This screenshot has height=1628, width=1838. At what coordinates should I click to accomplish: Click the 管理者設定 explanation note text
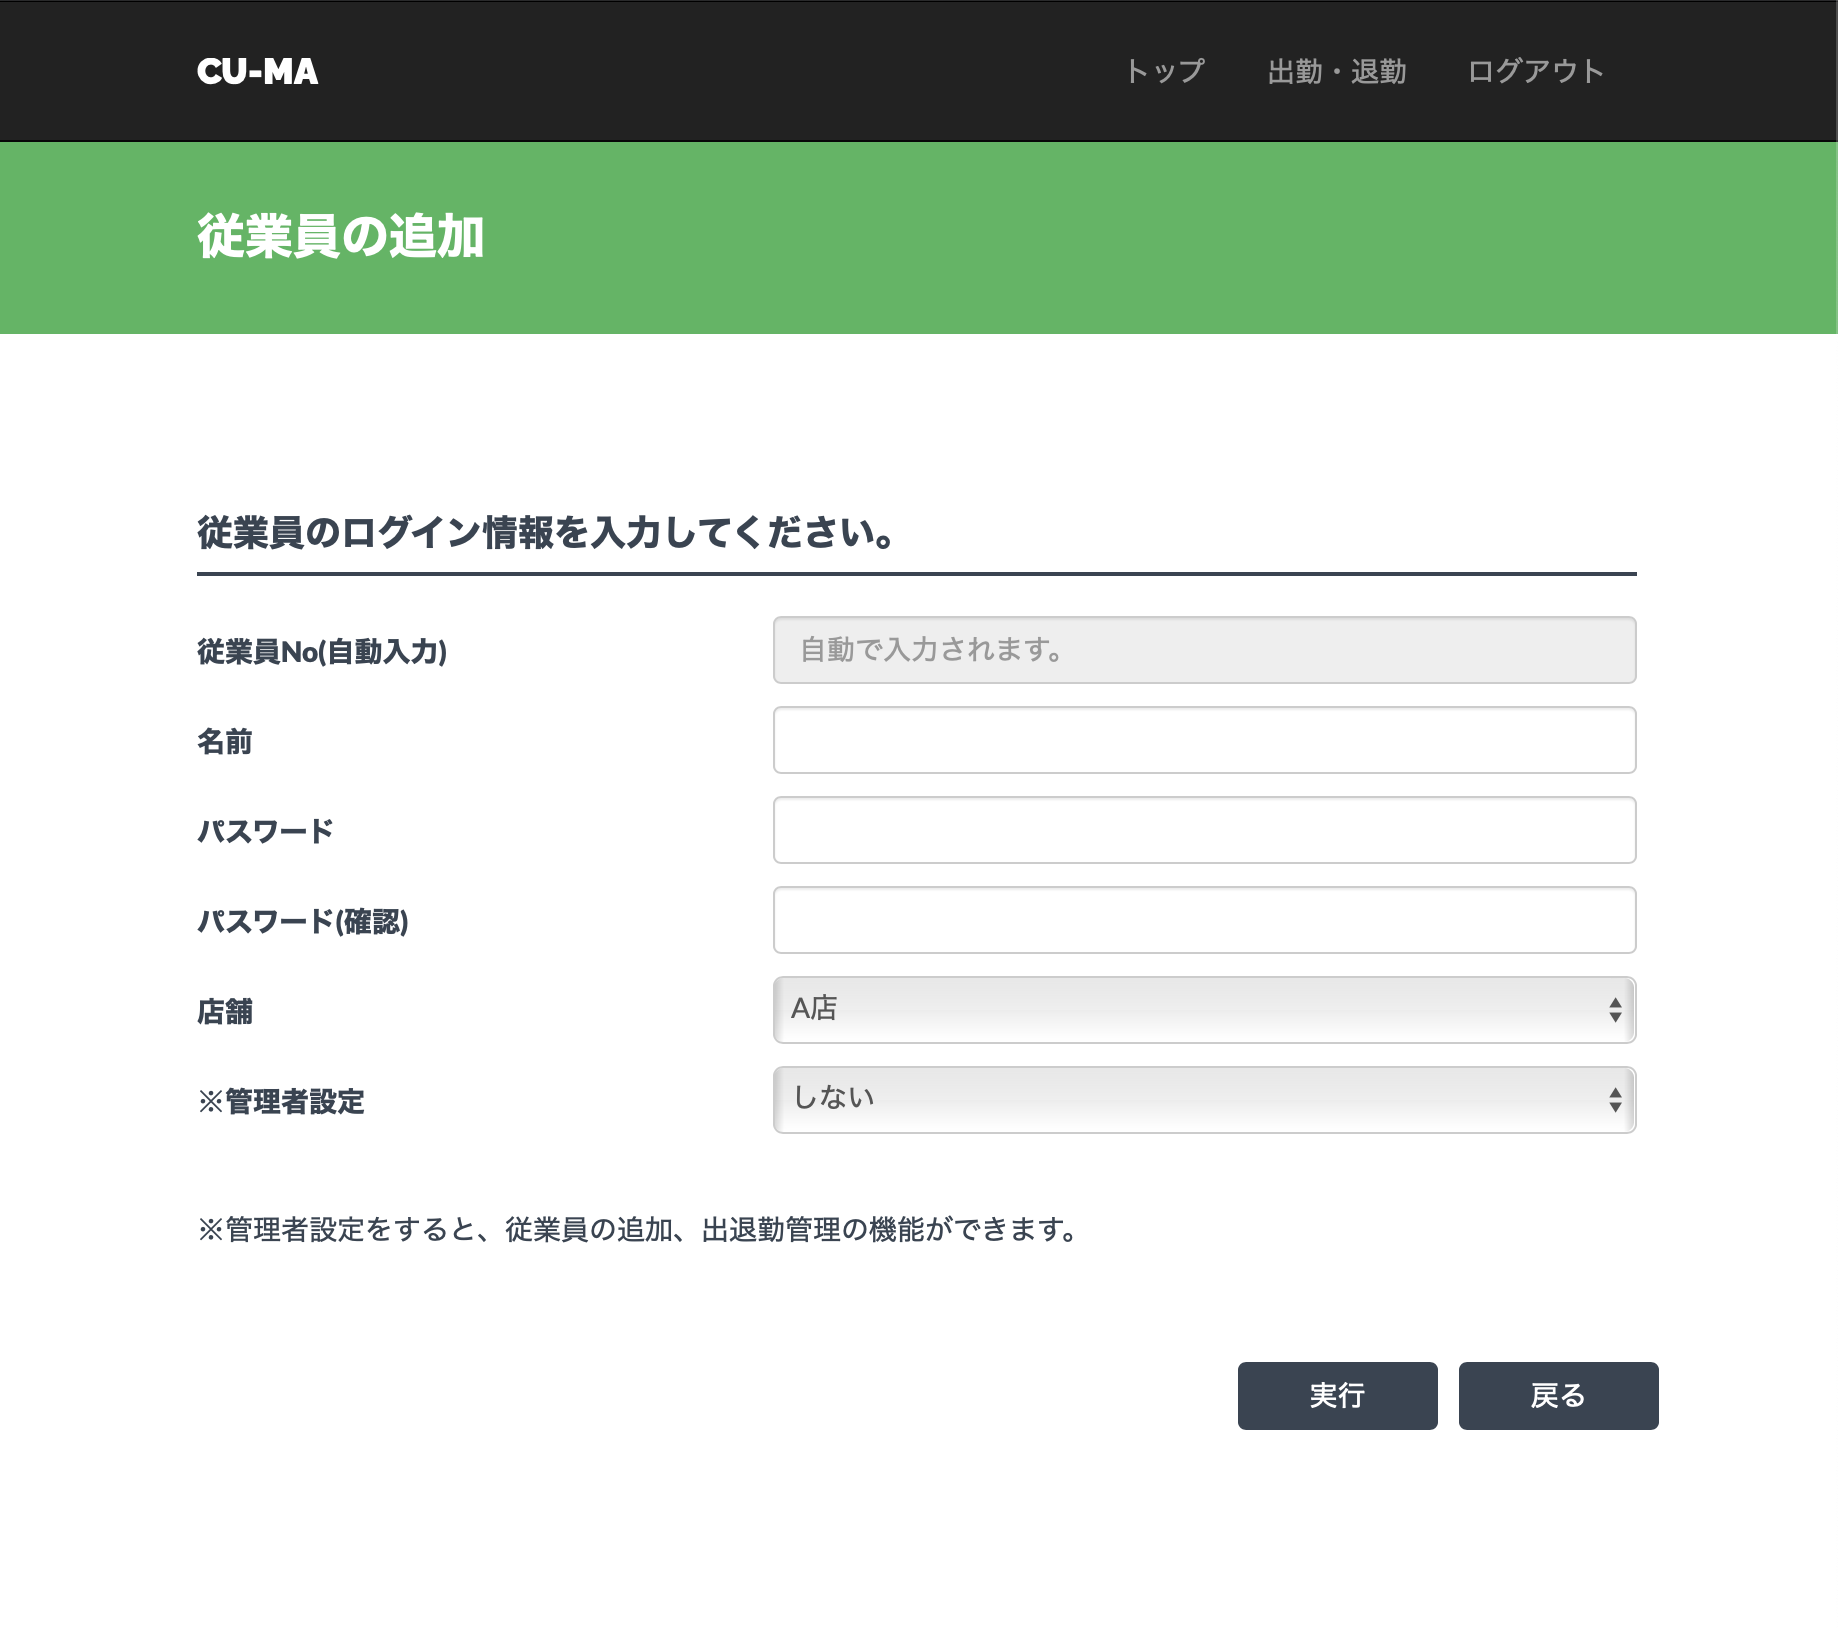click(640, 1229)
